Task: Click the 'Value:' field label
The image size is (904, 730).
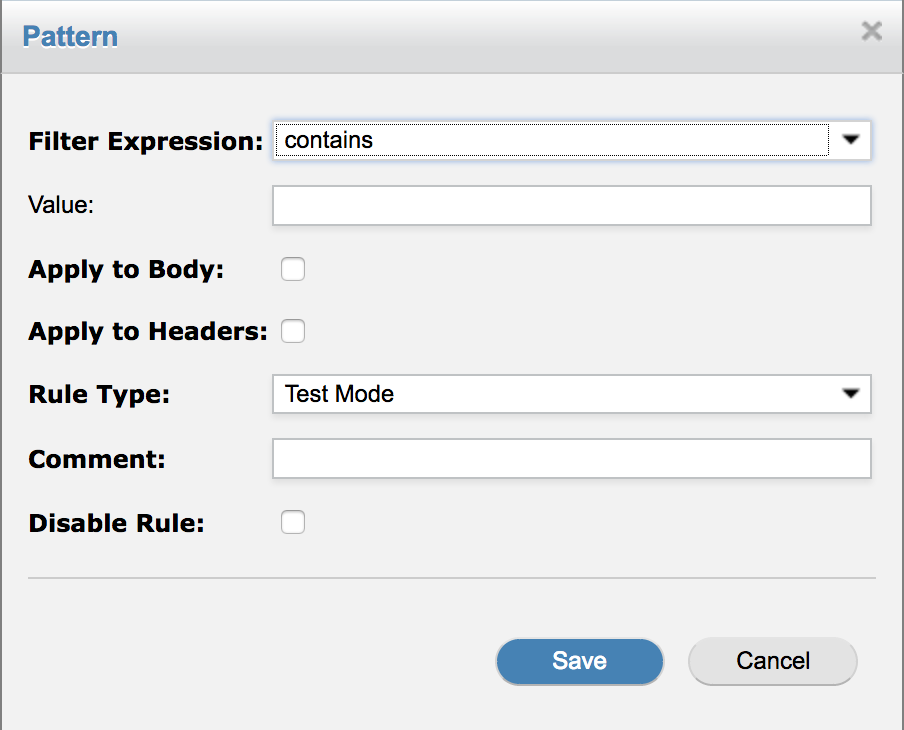Action: pyautogui.click(x=60, y=205)
